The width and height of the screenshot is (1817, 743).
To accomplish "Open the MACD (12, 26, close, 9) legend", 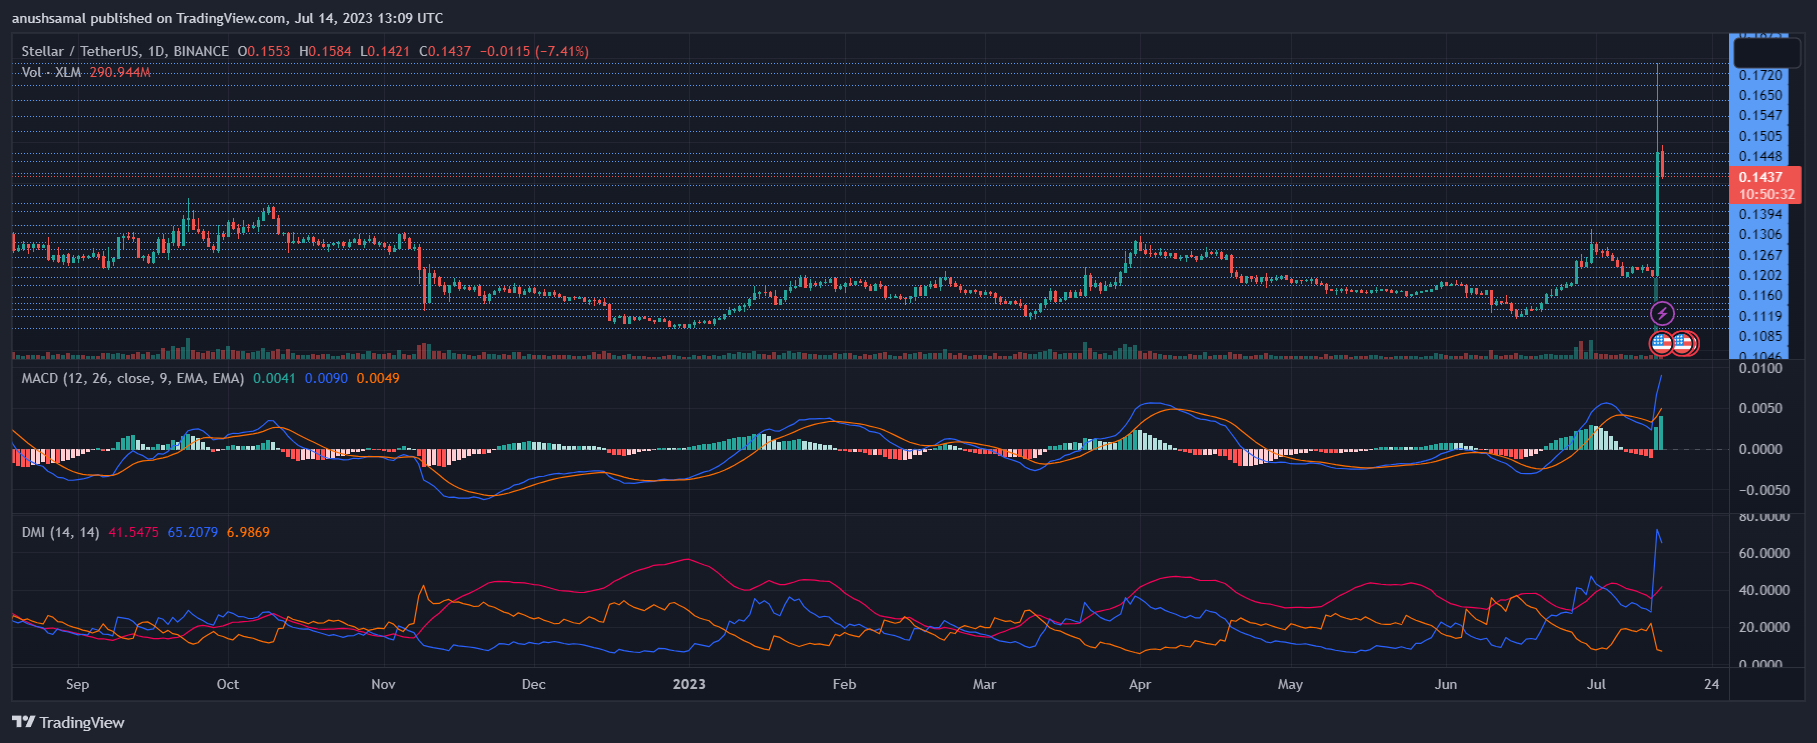I will [132, 378].
